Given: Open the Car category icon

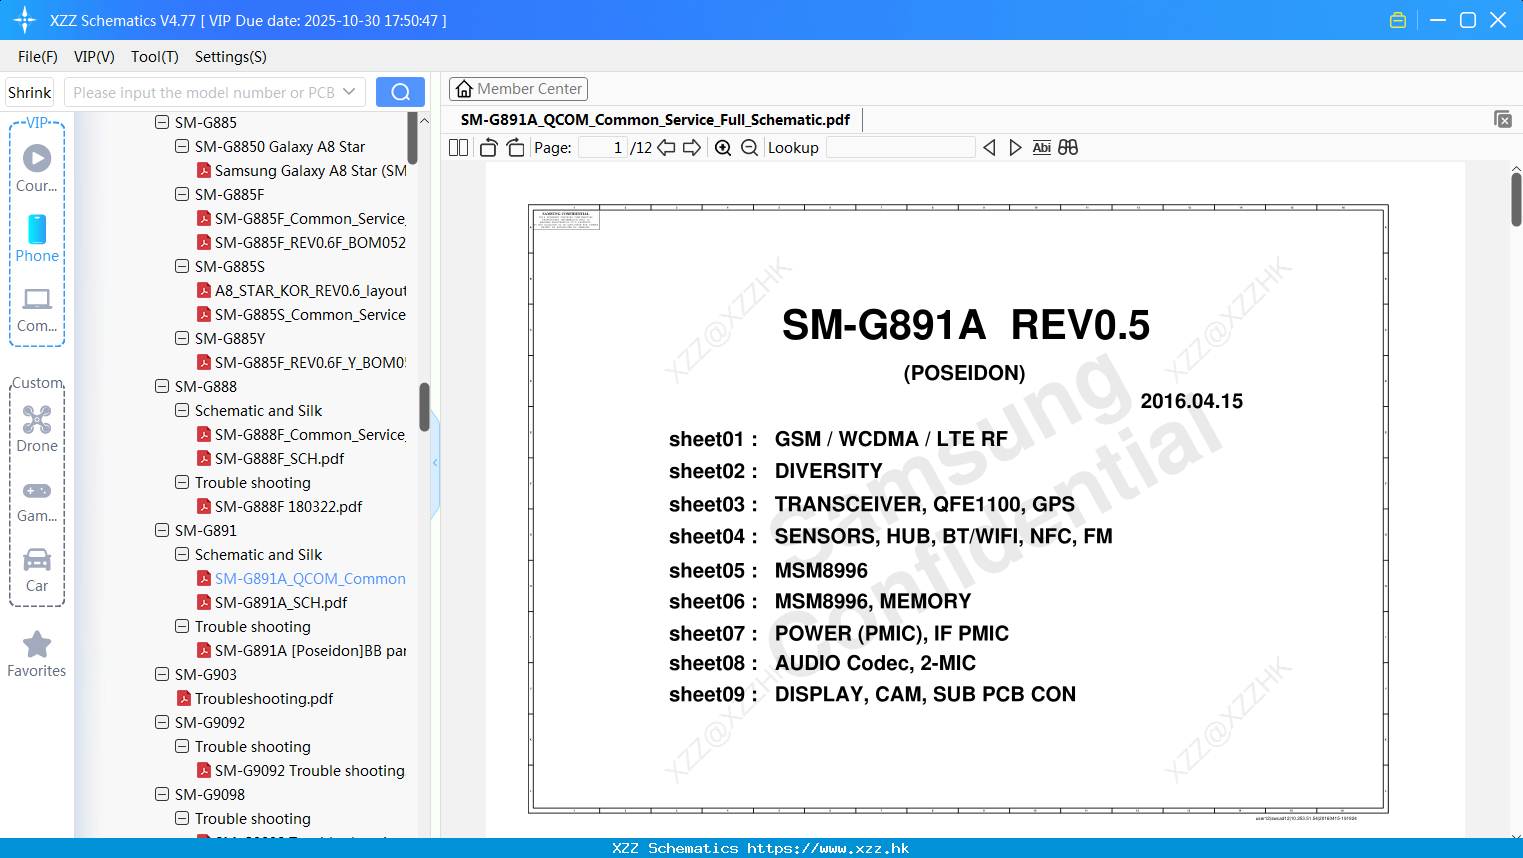Looking at the screenshot, I should [37, 559].
